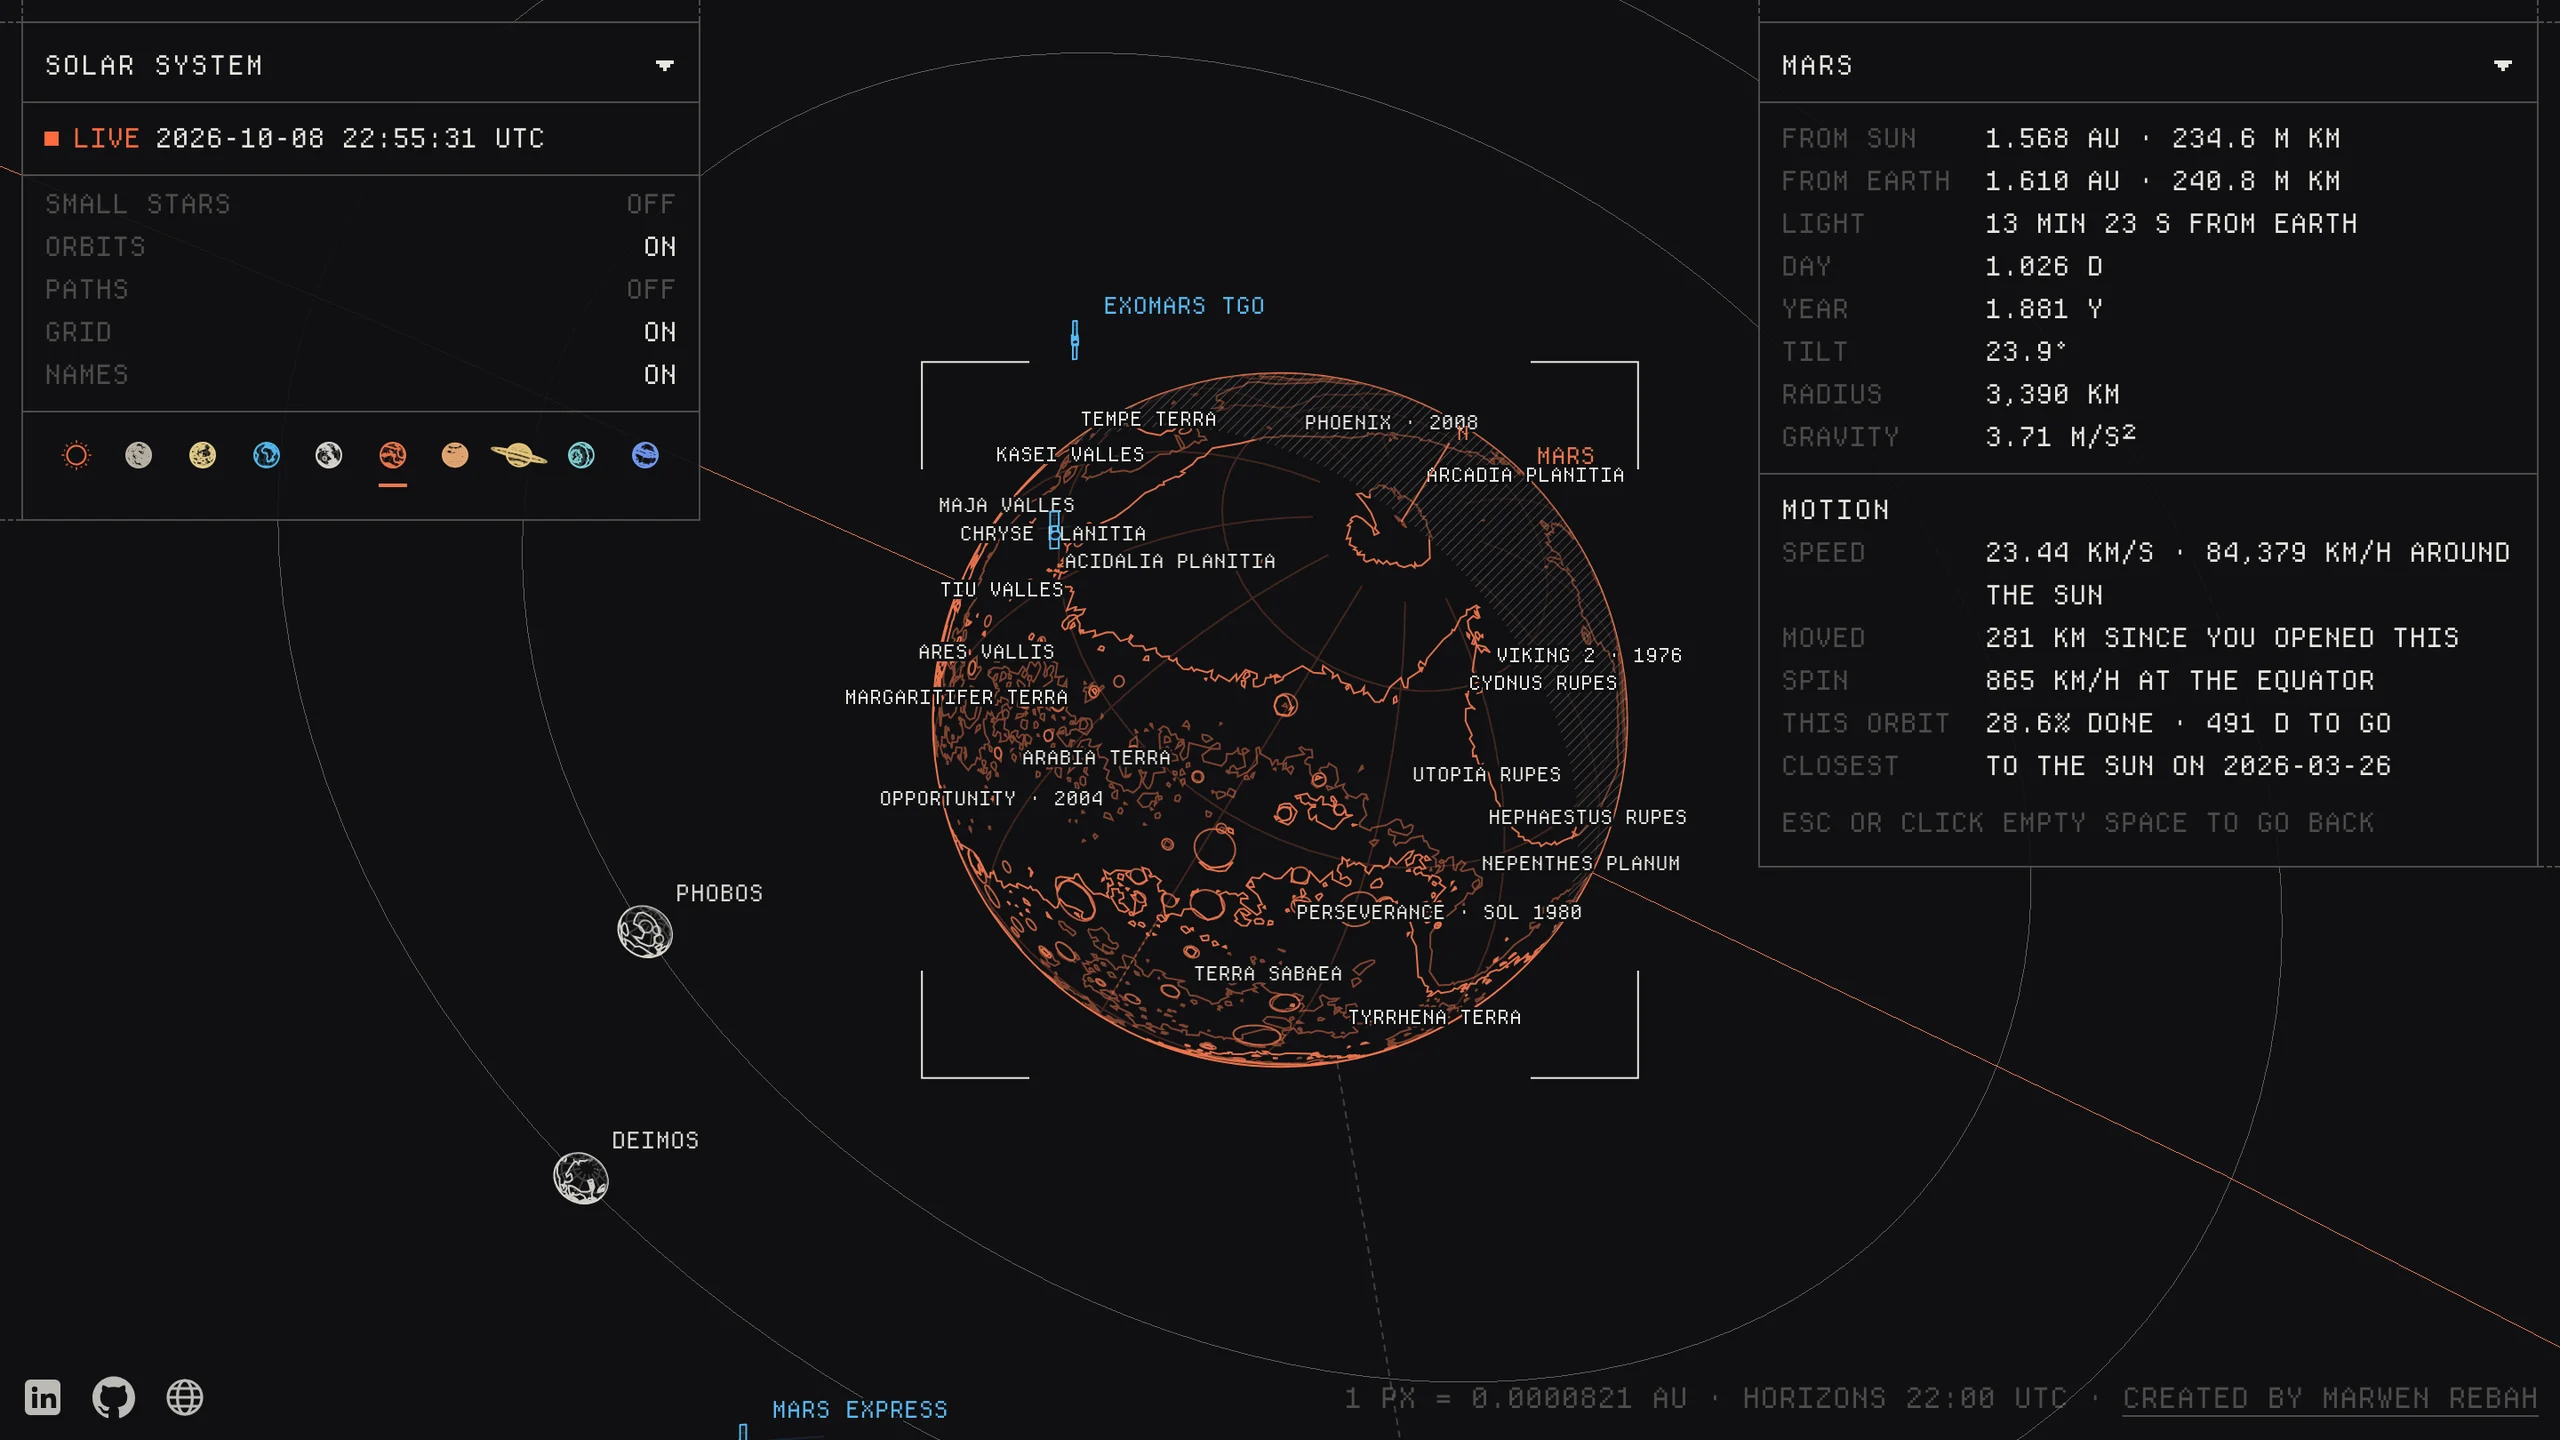Click the Mars Express spacecraft marker
This screenshot has height=1440, width=2560.
pos(743,1432)
